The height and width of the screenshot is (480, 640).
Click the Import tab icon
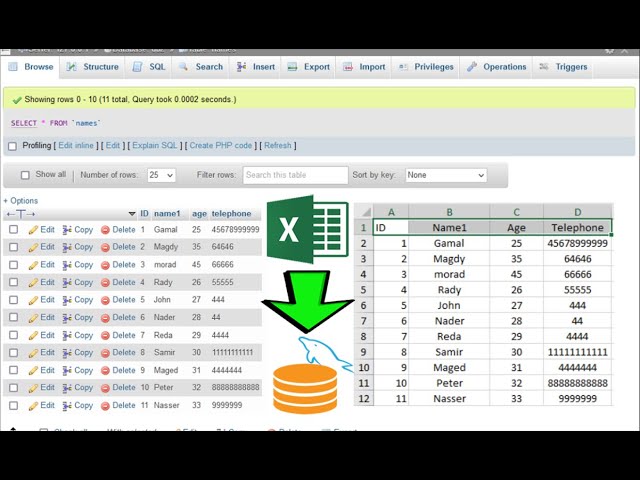pyautogui.click(x=348, y=67)
